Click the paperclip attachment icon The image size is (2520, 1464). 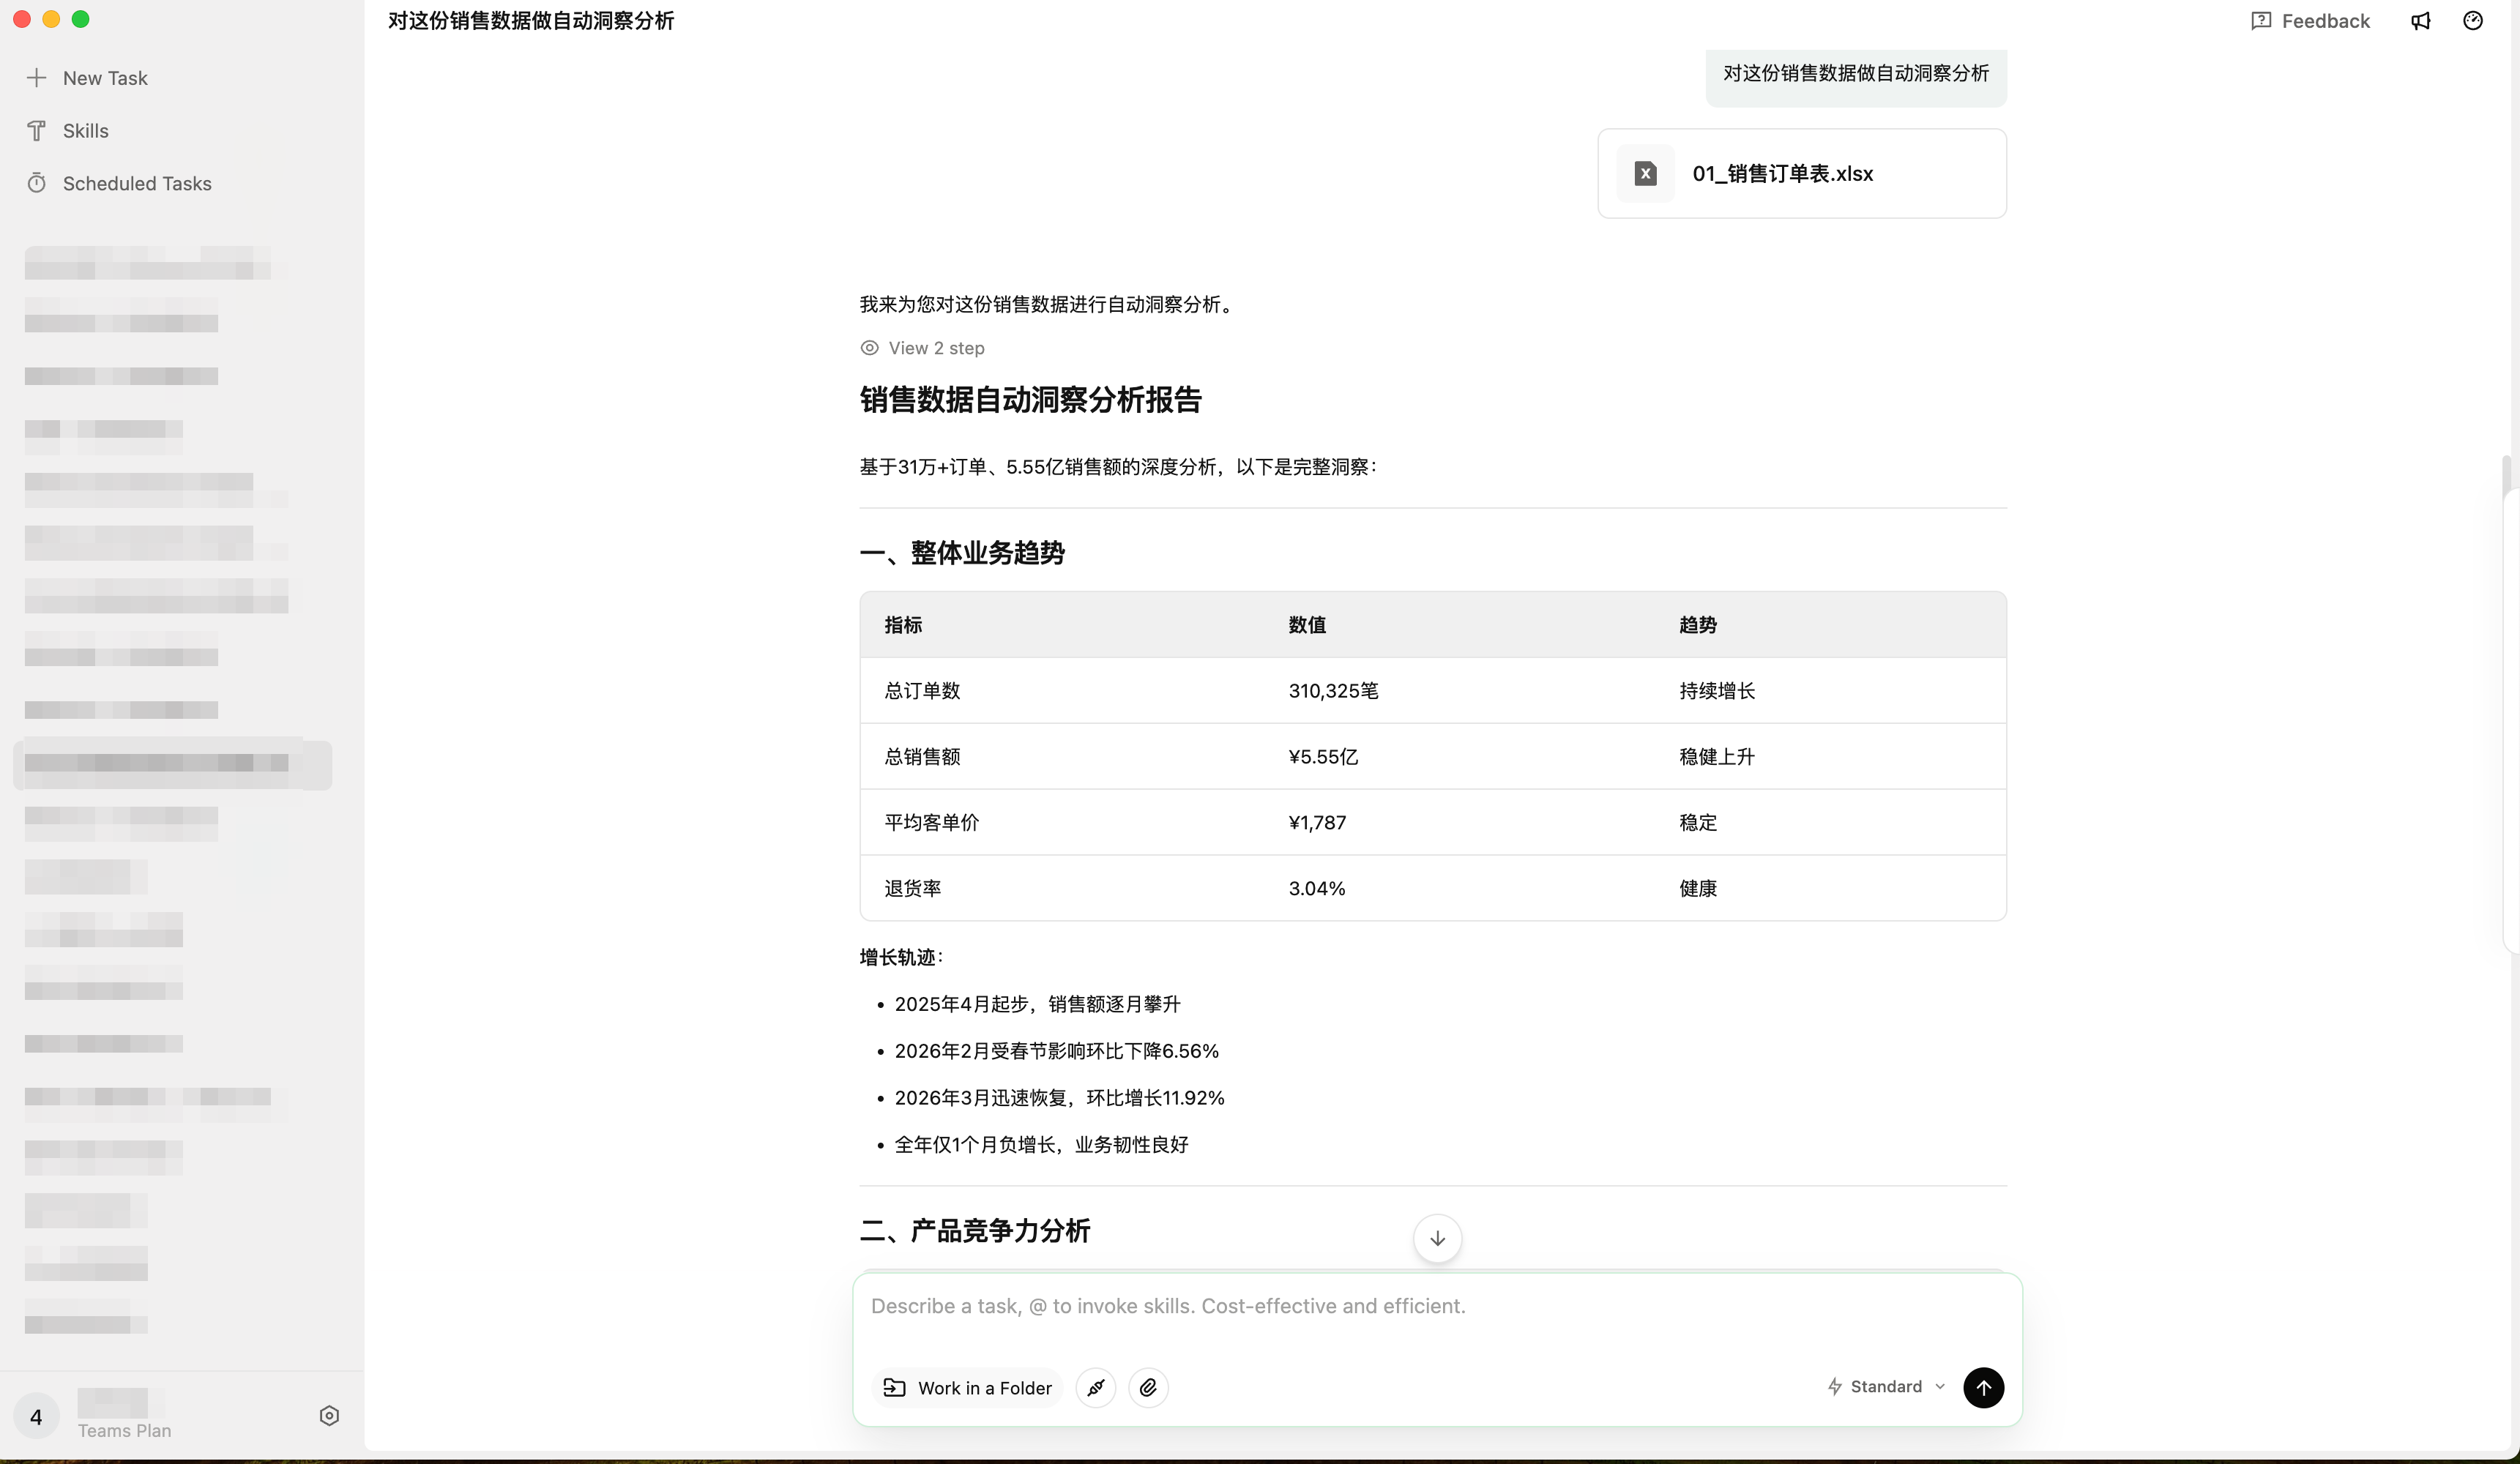point(1148,1387)
